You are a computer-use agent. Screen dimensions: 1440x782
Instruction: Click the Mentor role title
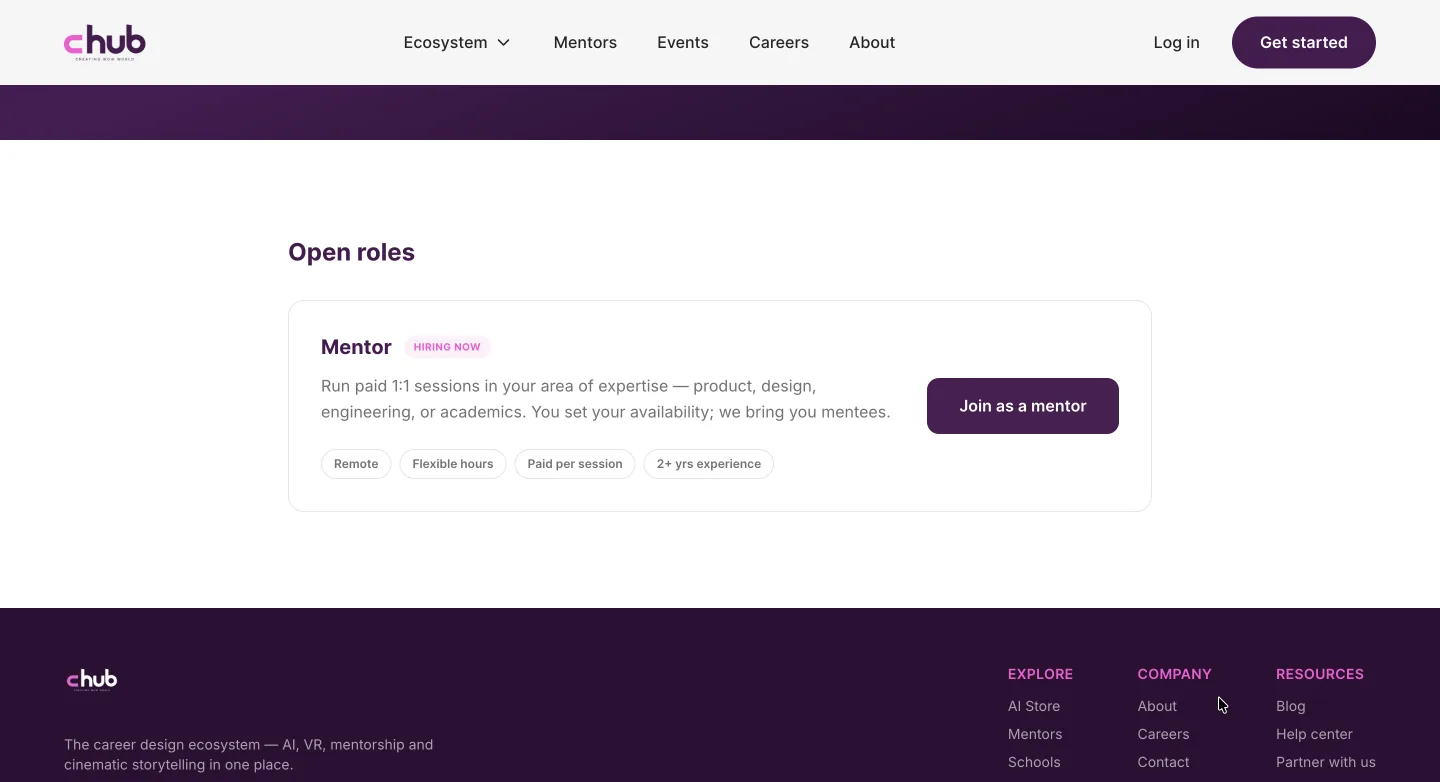click(356, 347)
